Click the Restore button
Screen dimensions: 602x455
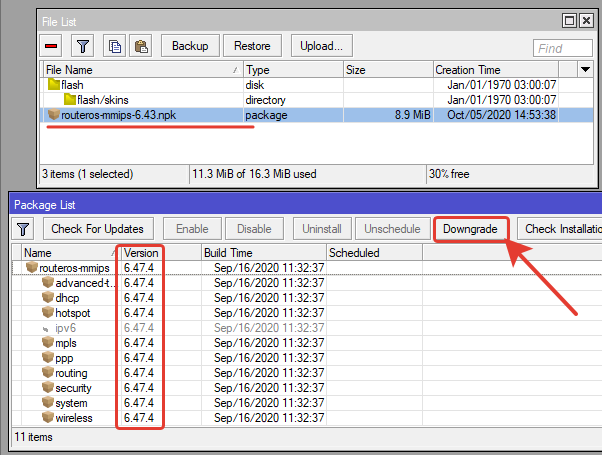(x=252, y=46)
